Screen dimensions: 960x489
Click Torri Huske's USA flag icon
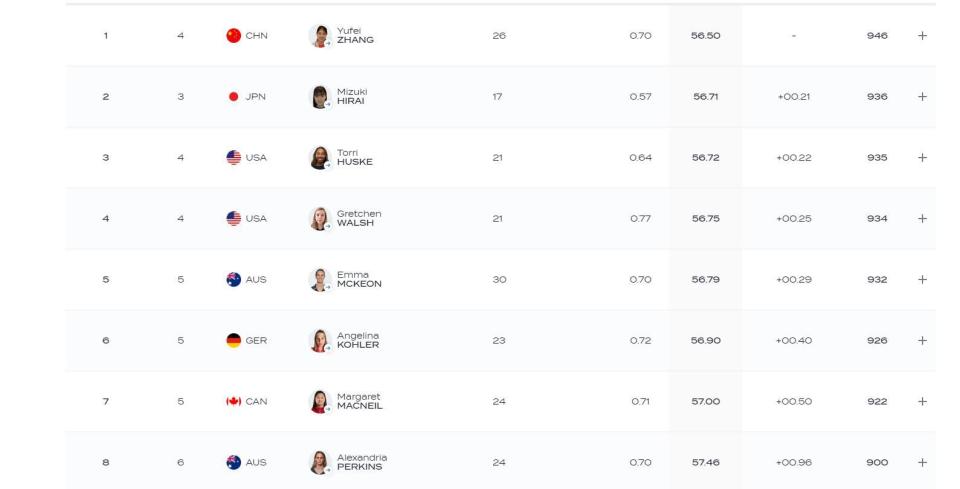[x=233, y=157]
